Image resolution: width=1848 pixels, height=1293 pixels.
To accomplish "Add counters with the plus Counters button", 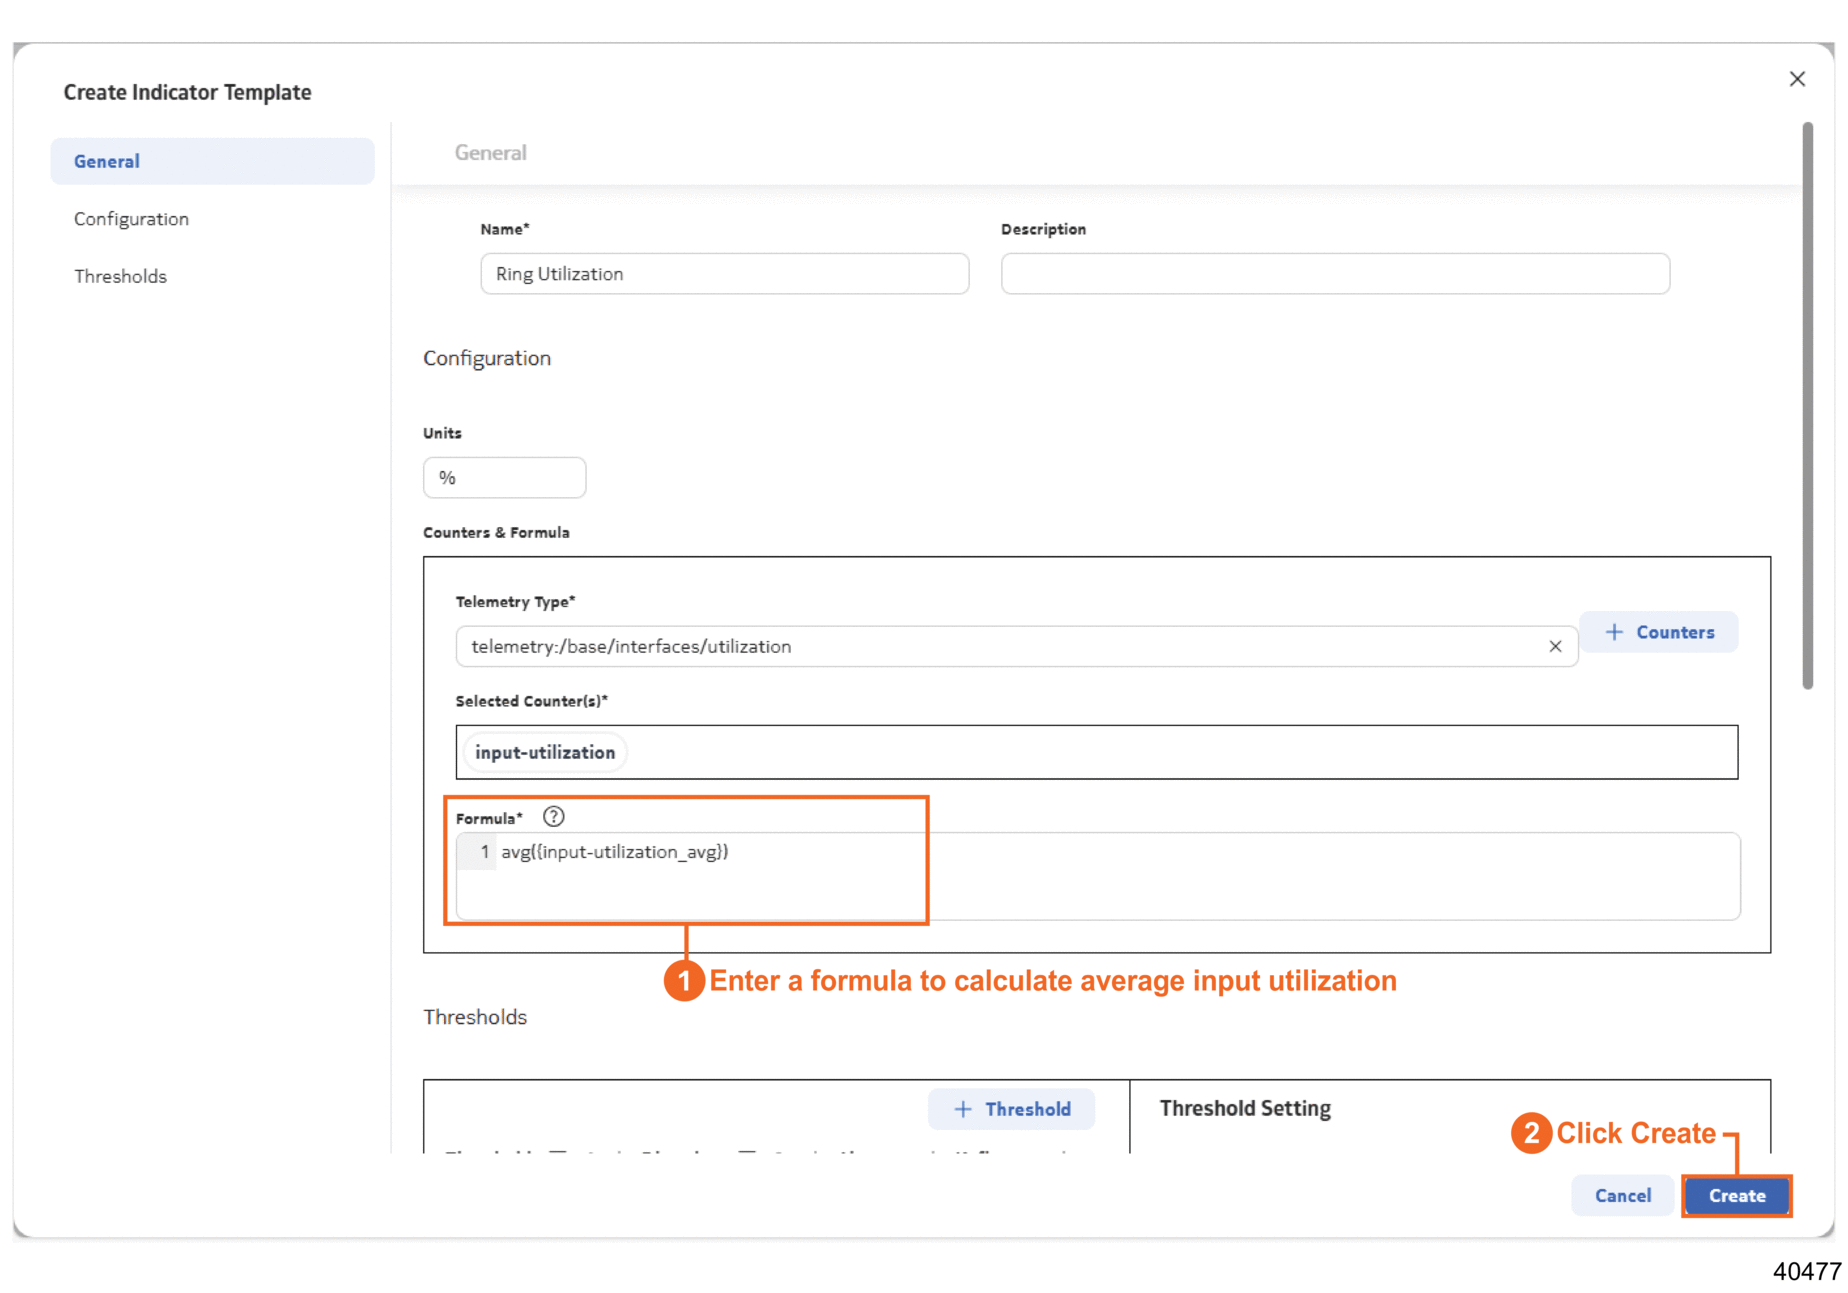I will point(1658,632).
